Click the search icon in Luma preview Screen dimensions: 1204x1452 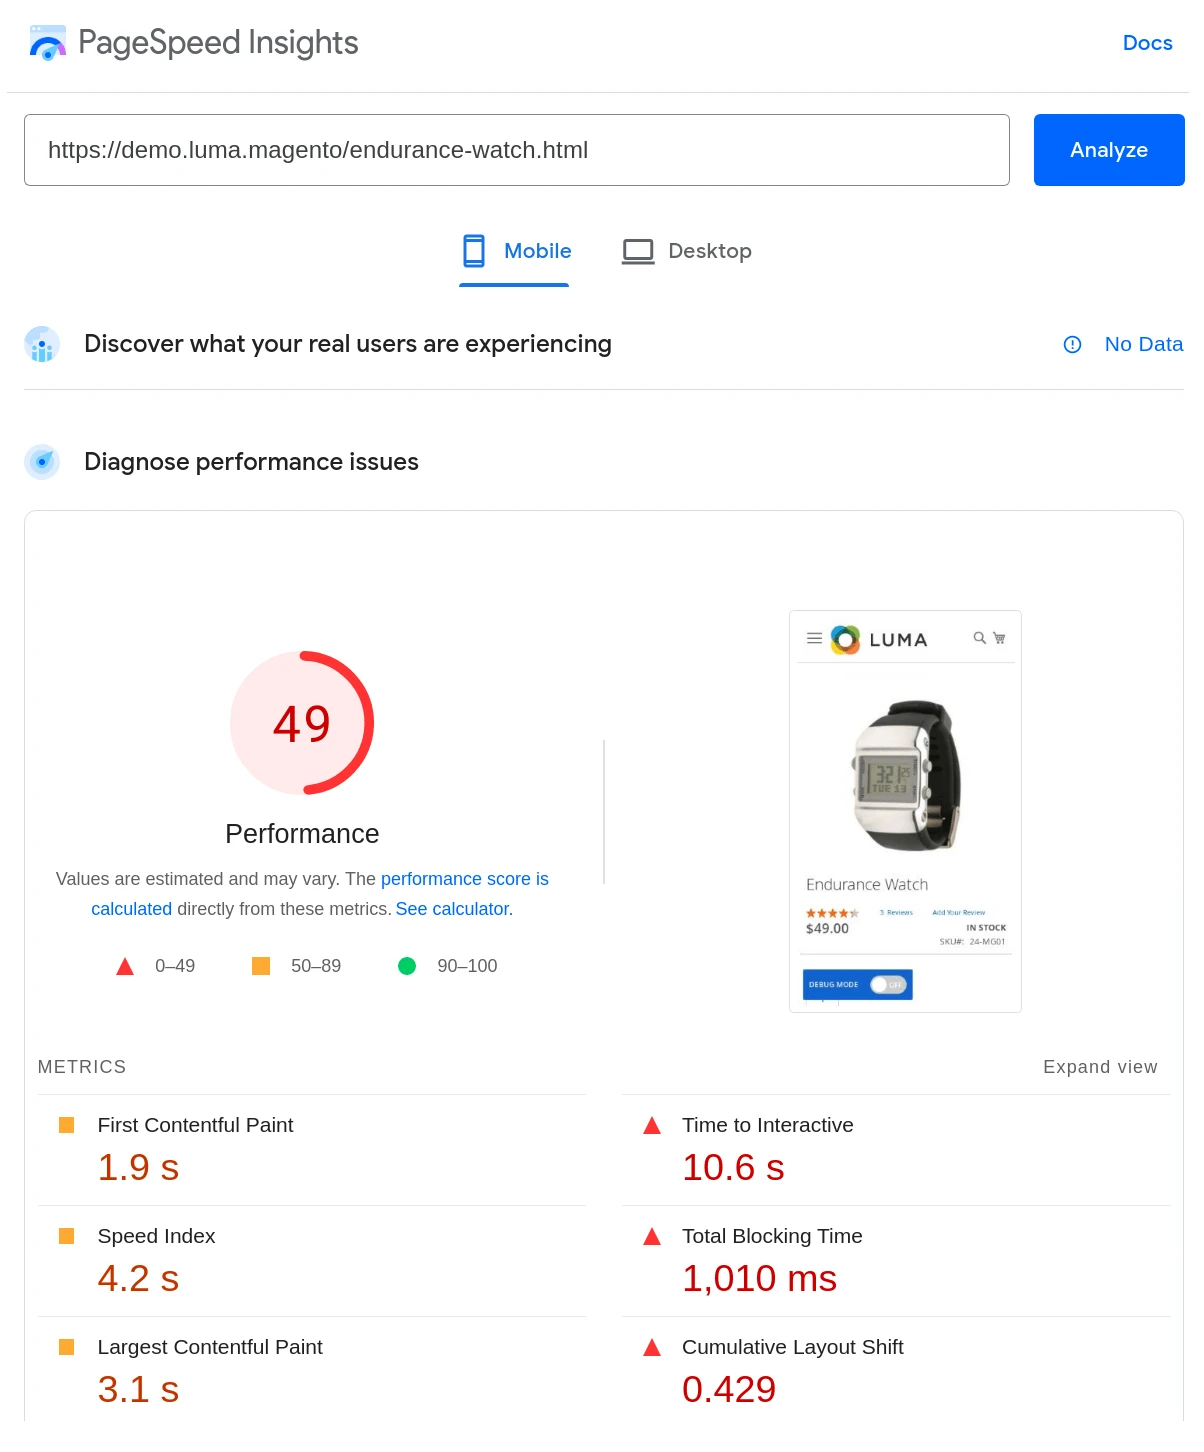point(979,638)
